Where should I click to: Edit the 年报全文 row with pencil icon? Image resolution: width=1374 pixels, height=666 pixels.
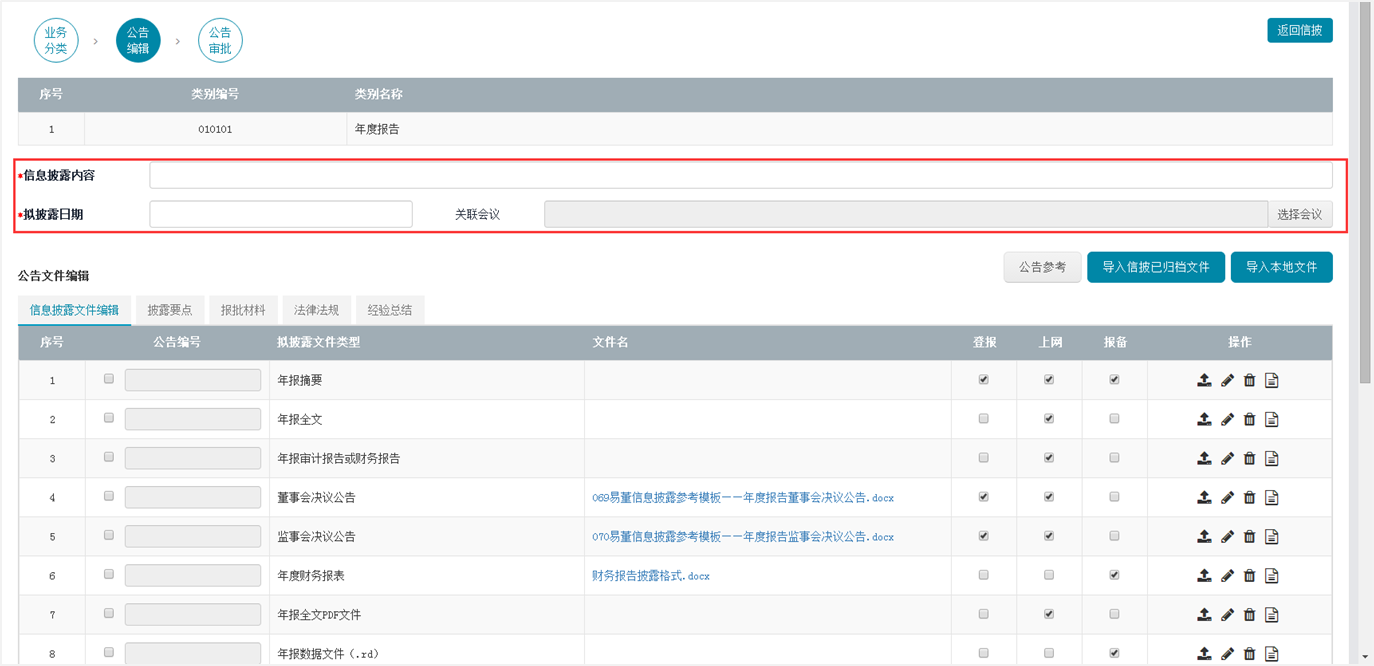click(x=1227, y=419)
